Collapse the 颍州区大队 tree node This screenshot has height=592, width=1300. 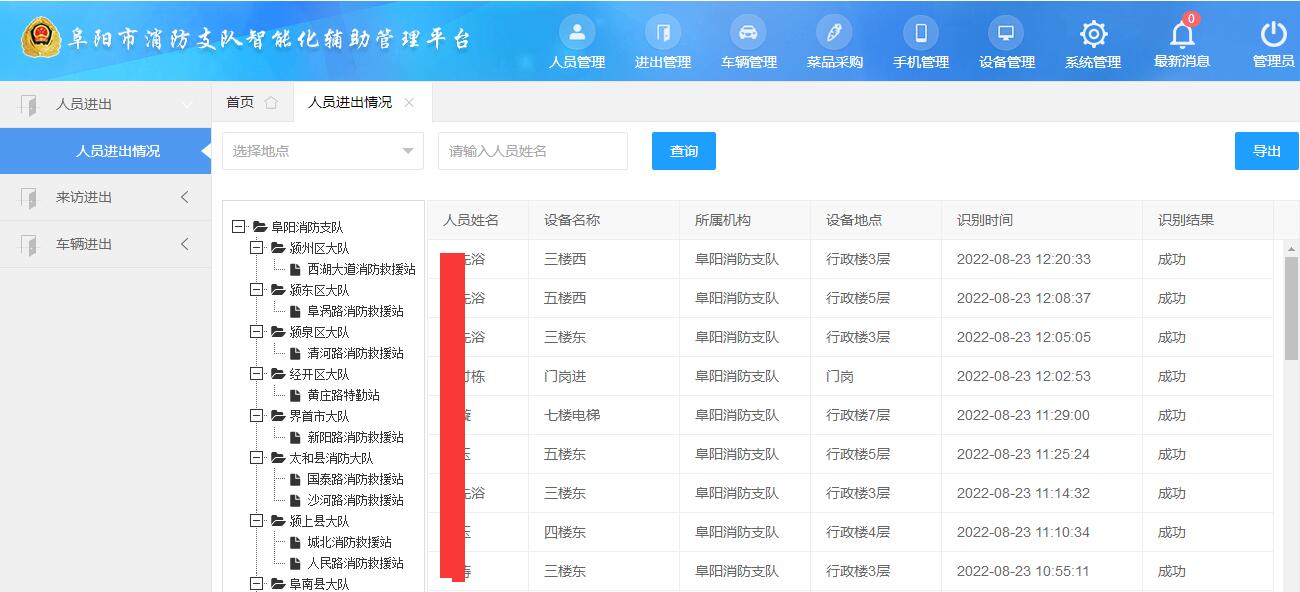[x=256, y=248]
